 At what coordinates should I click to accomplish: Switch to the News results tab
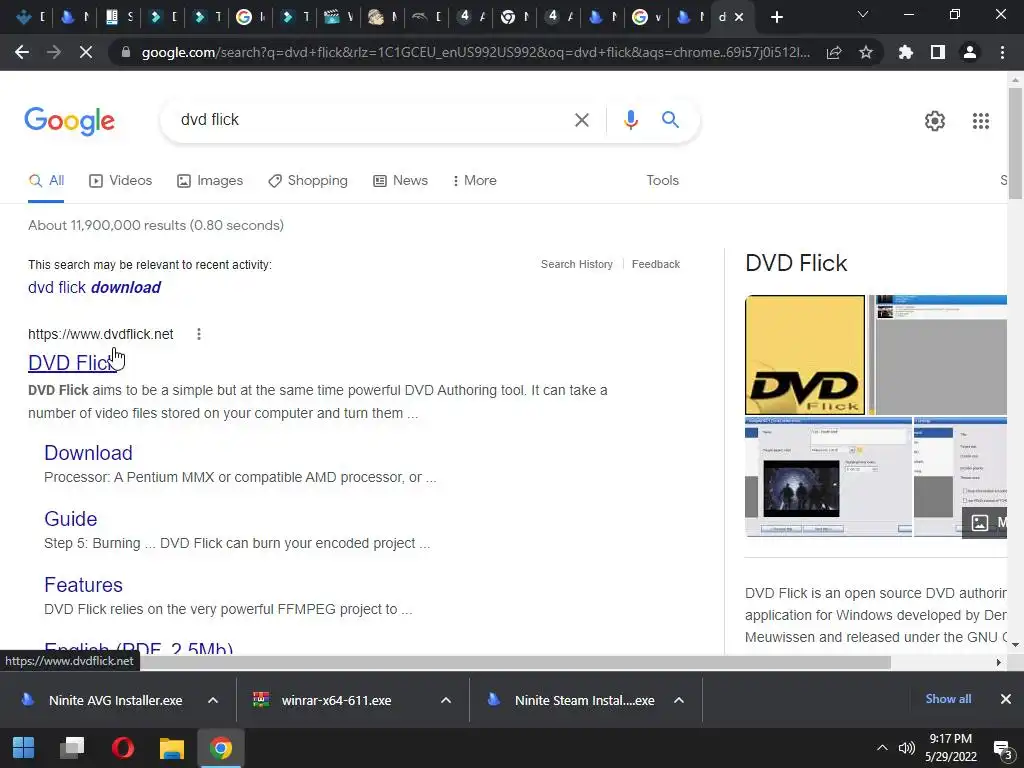400,181
